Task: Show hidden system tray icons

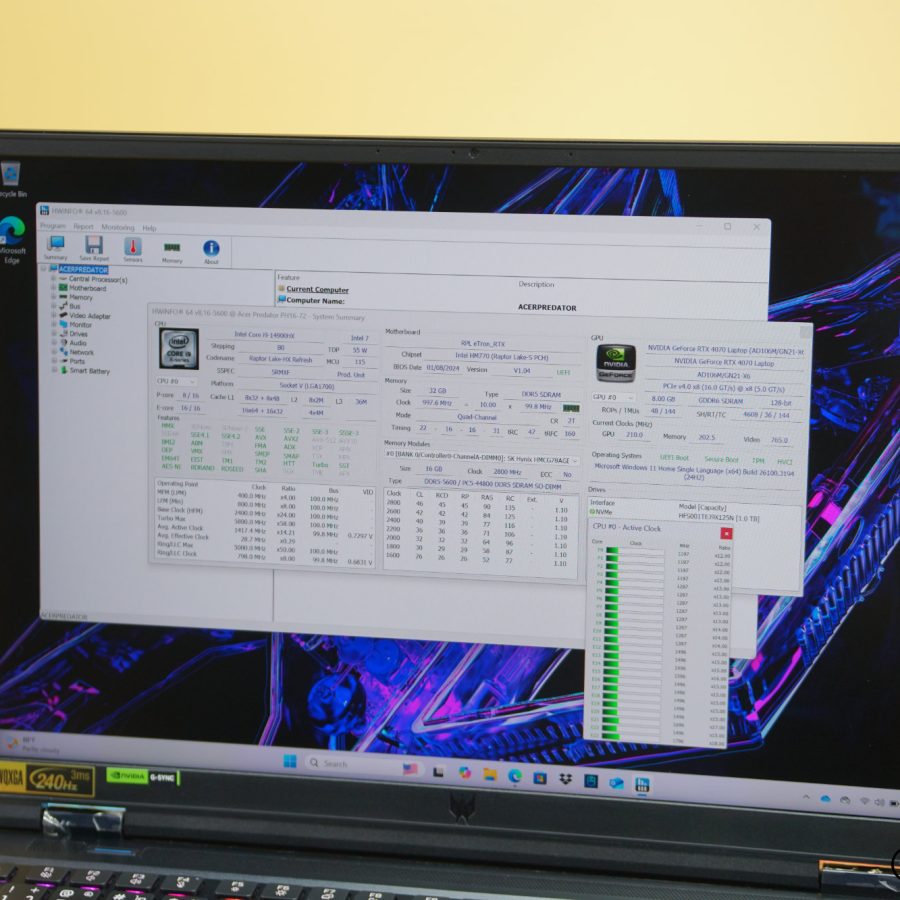Action: click(x=806, y=797)
